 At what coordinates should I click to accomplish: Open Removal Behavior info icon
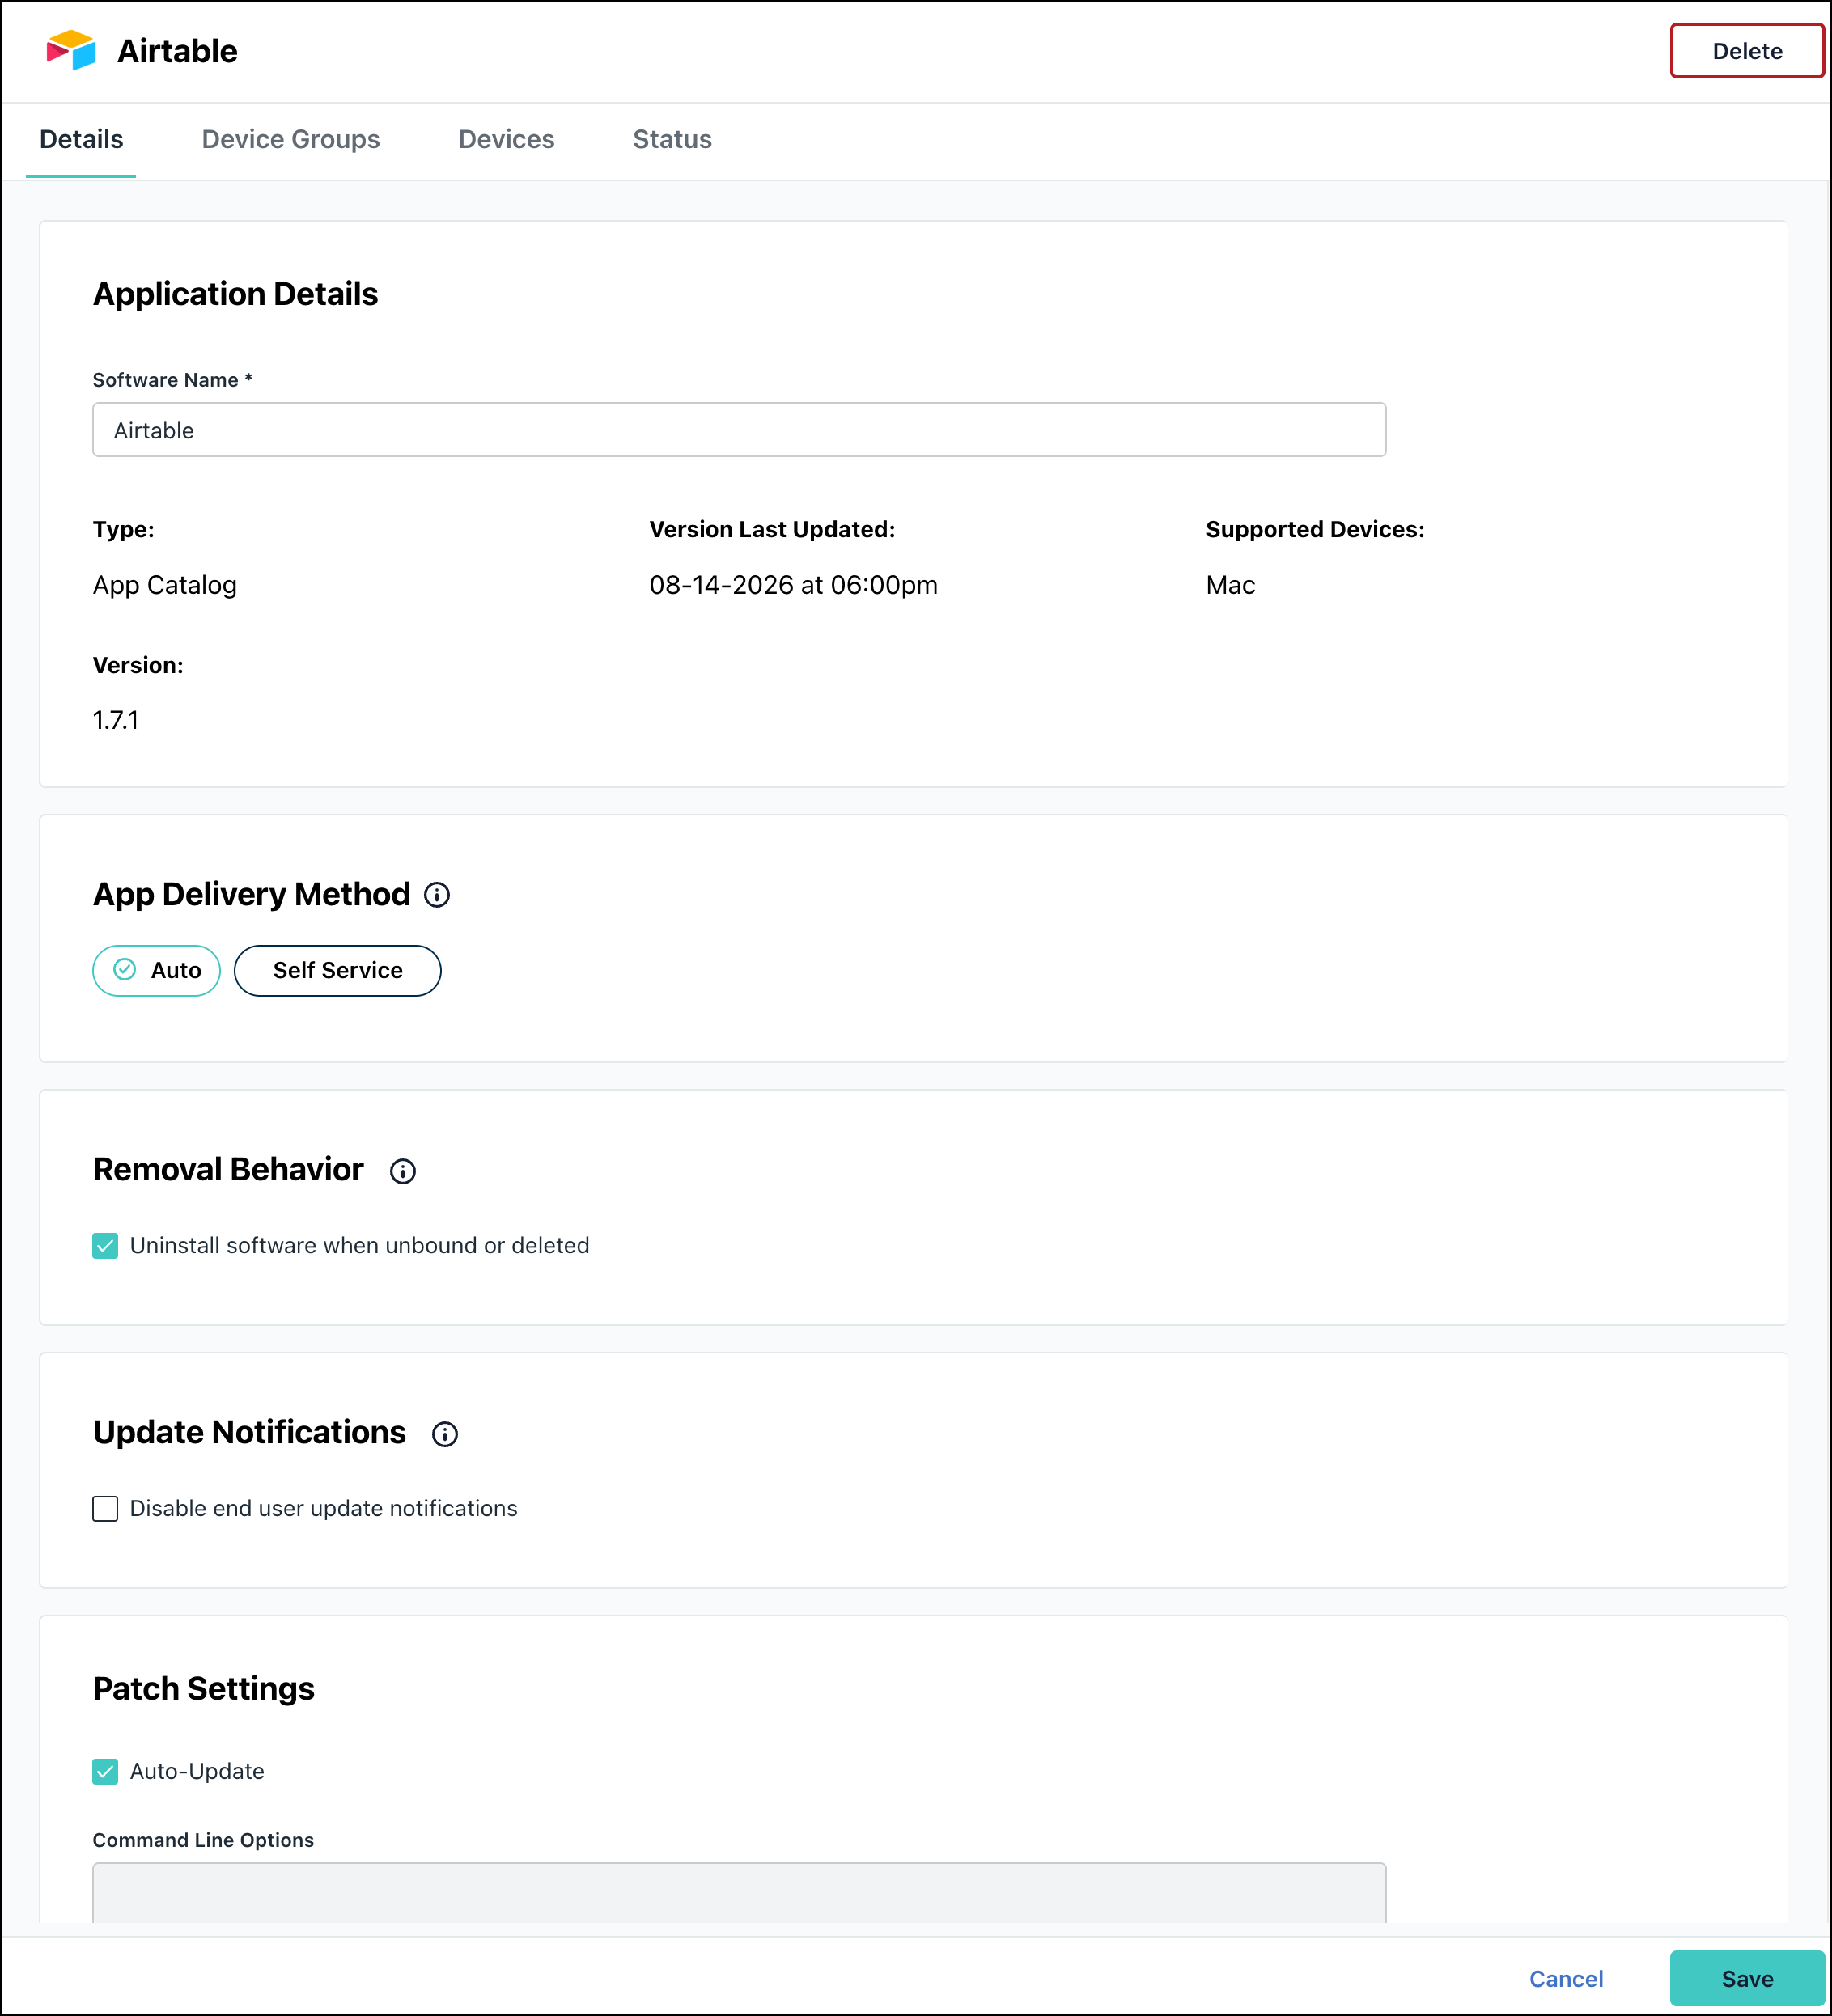403,1171
